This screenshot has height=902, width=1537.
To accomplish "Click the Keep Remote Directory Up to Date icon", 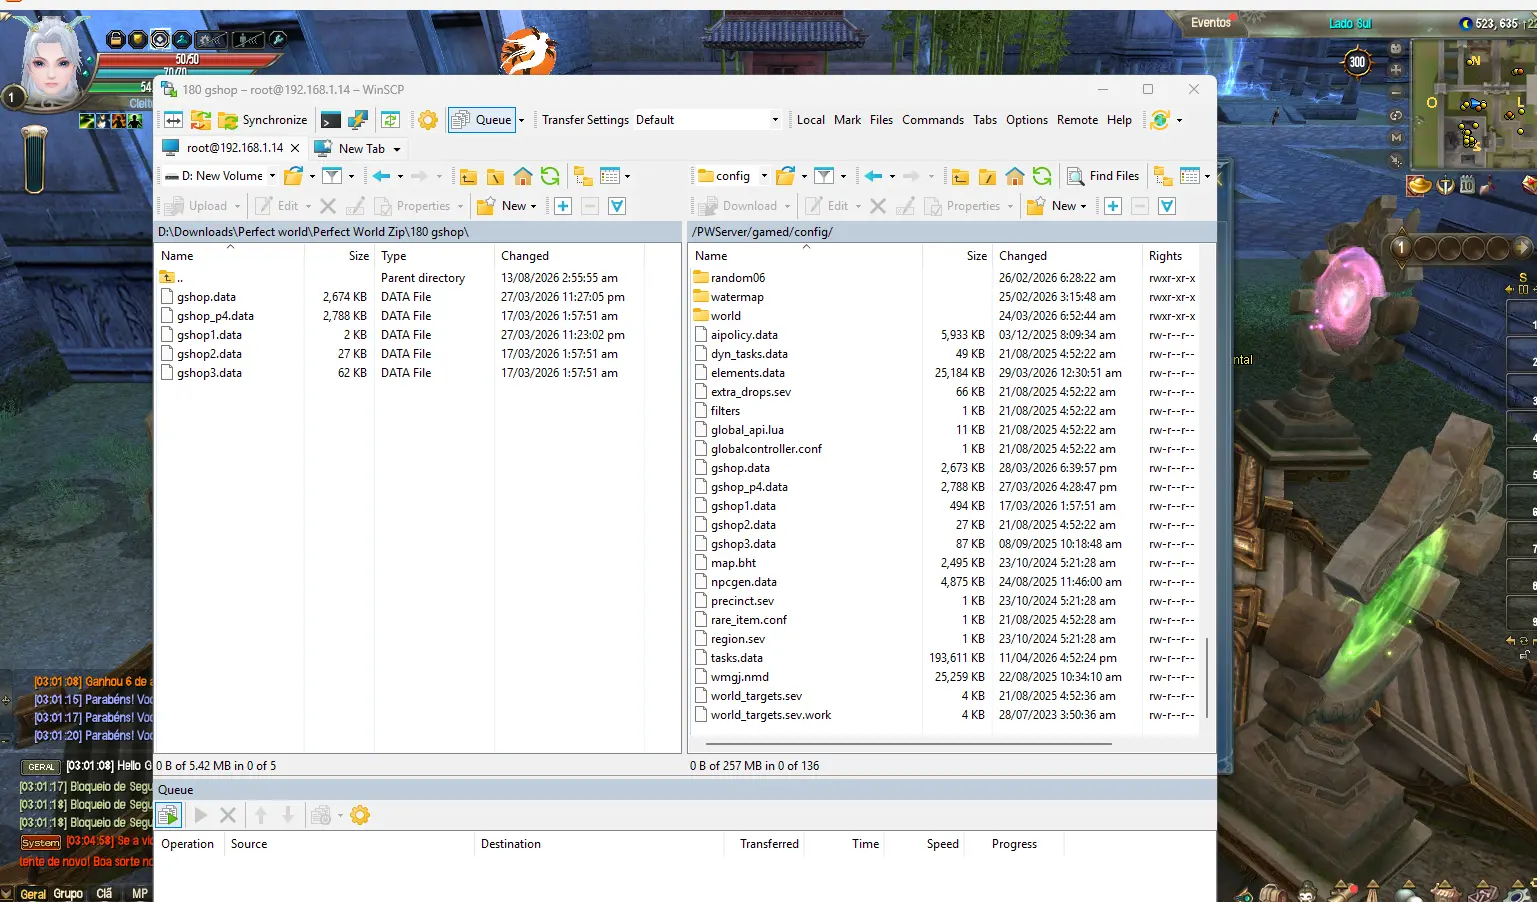I will pos(201,120).
